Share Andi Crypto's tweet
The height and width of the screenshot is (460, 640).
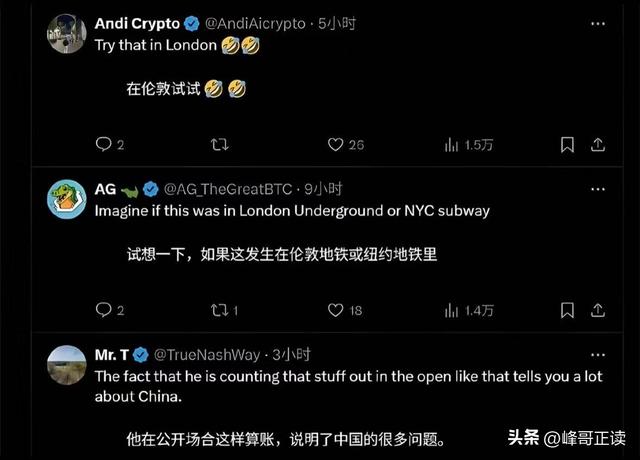coord(597,145)
